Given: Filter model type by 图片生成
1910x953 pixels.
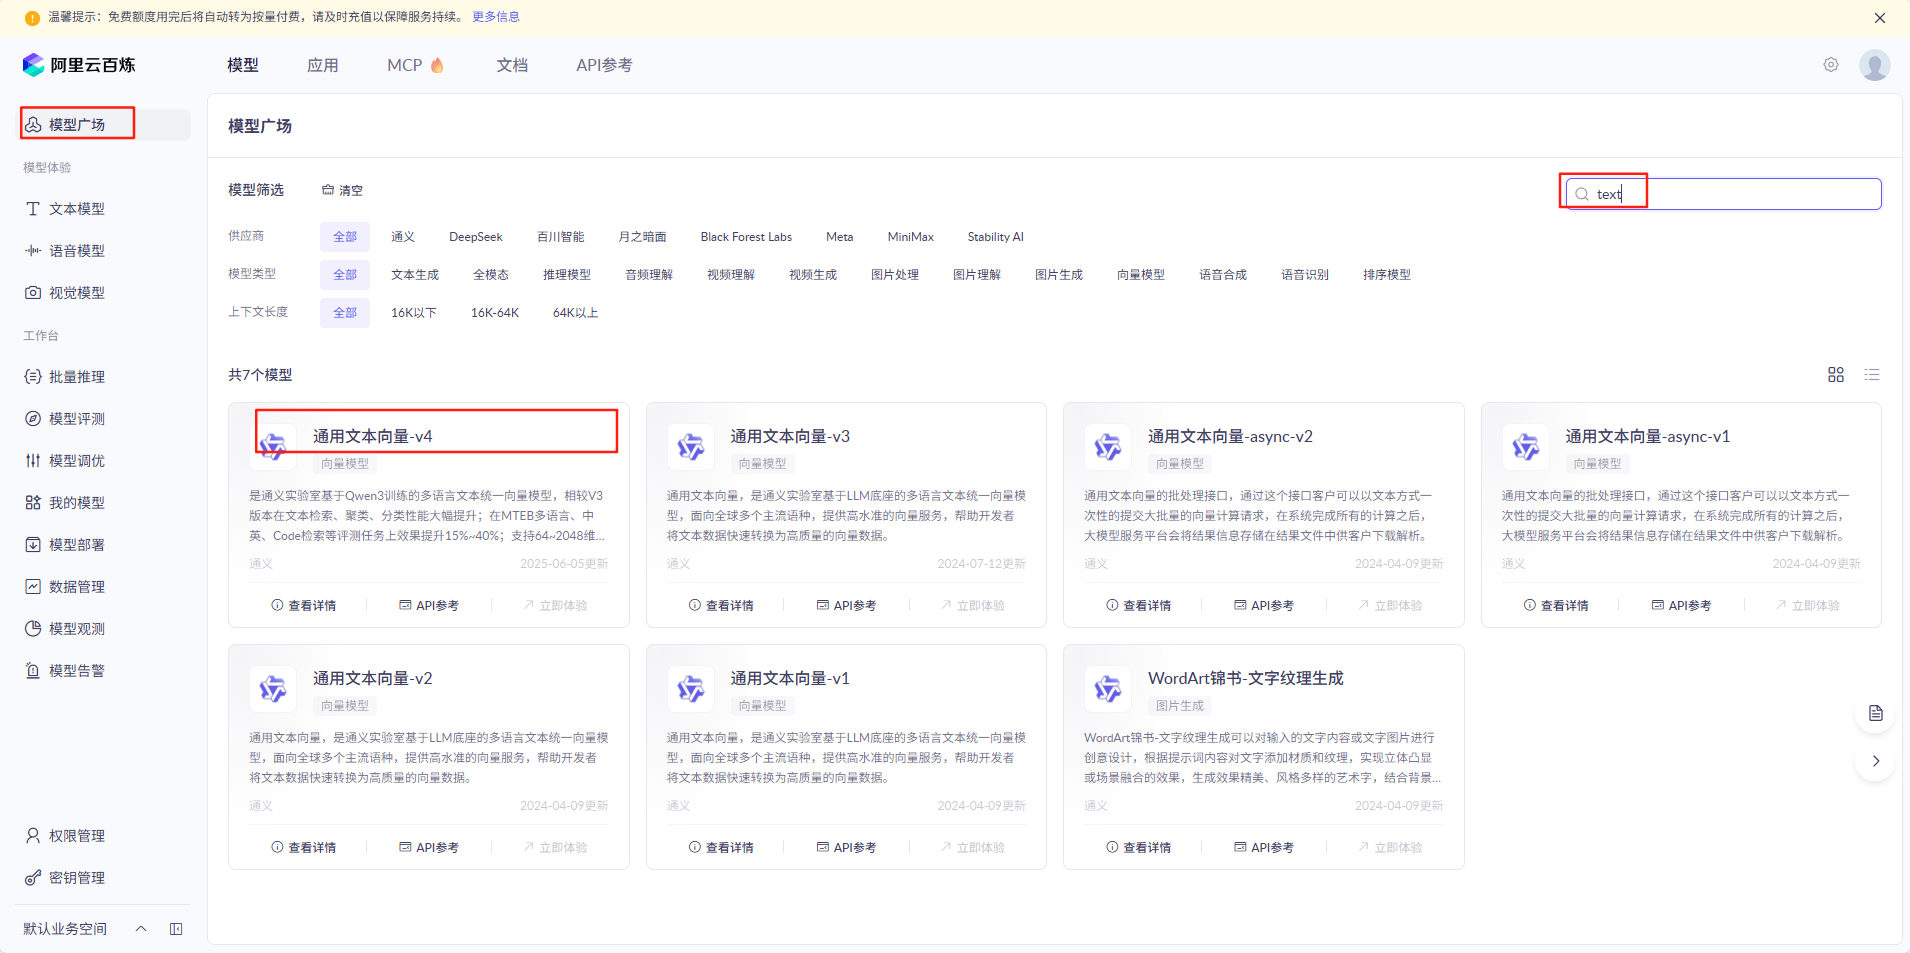Looking at the screenshot, I should tap(1059, 275).
